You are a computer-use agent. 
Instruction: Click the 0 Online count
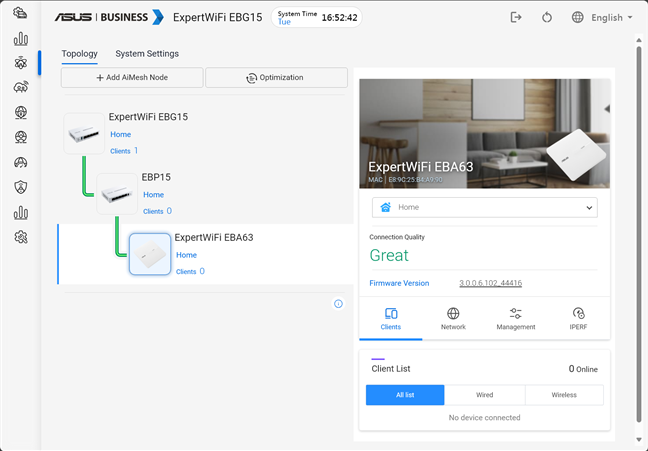tap(583, 369)
